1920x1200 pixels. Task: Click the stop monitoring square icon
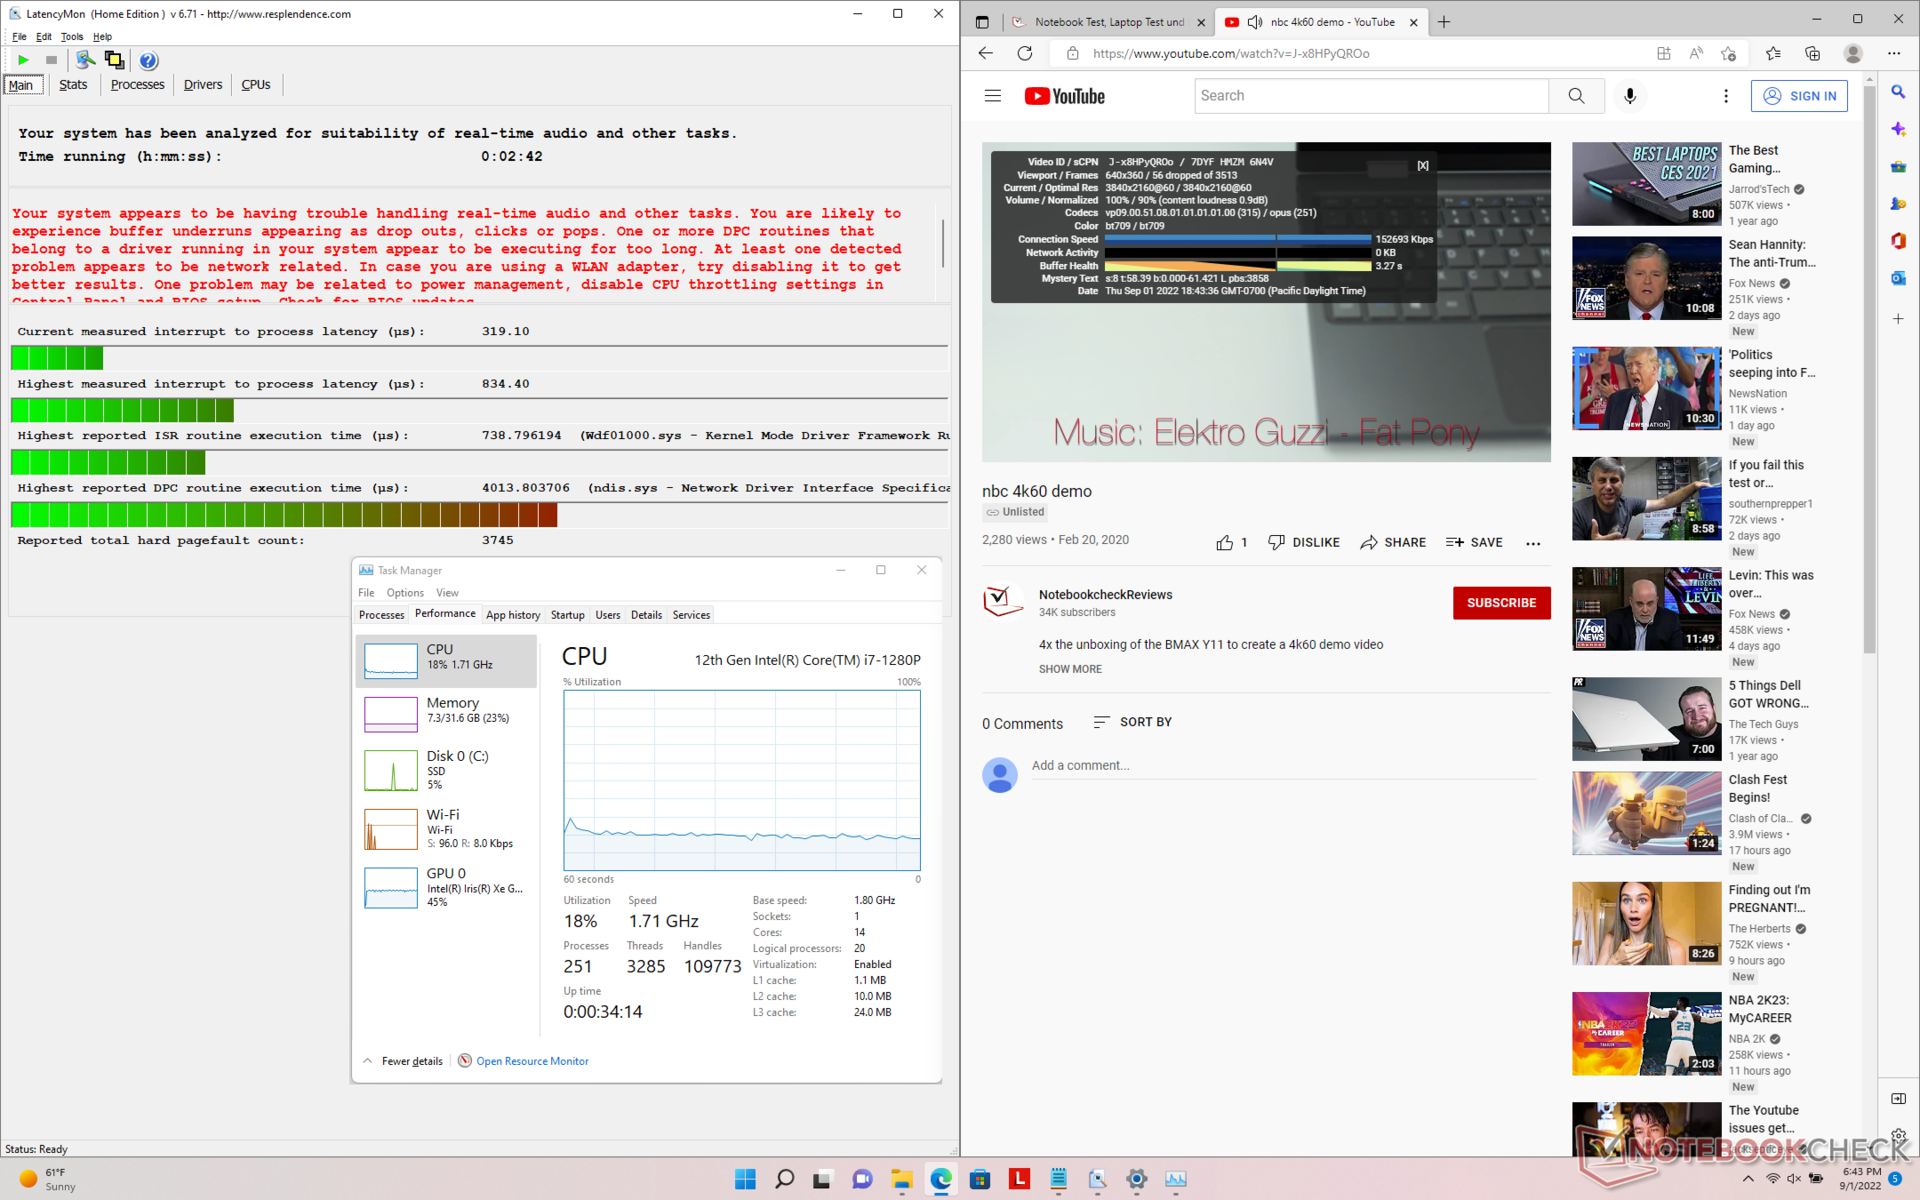click(x=52, y=60)
